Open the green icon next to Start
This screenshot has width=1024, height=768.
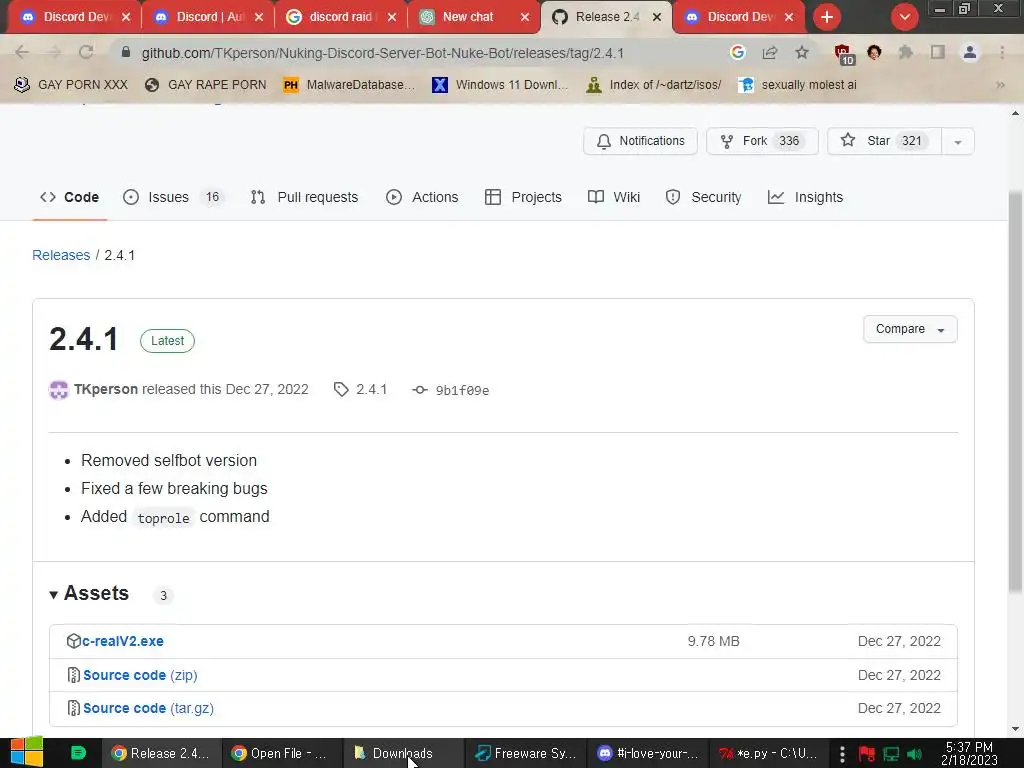(78, 753)
